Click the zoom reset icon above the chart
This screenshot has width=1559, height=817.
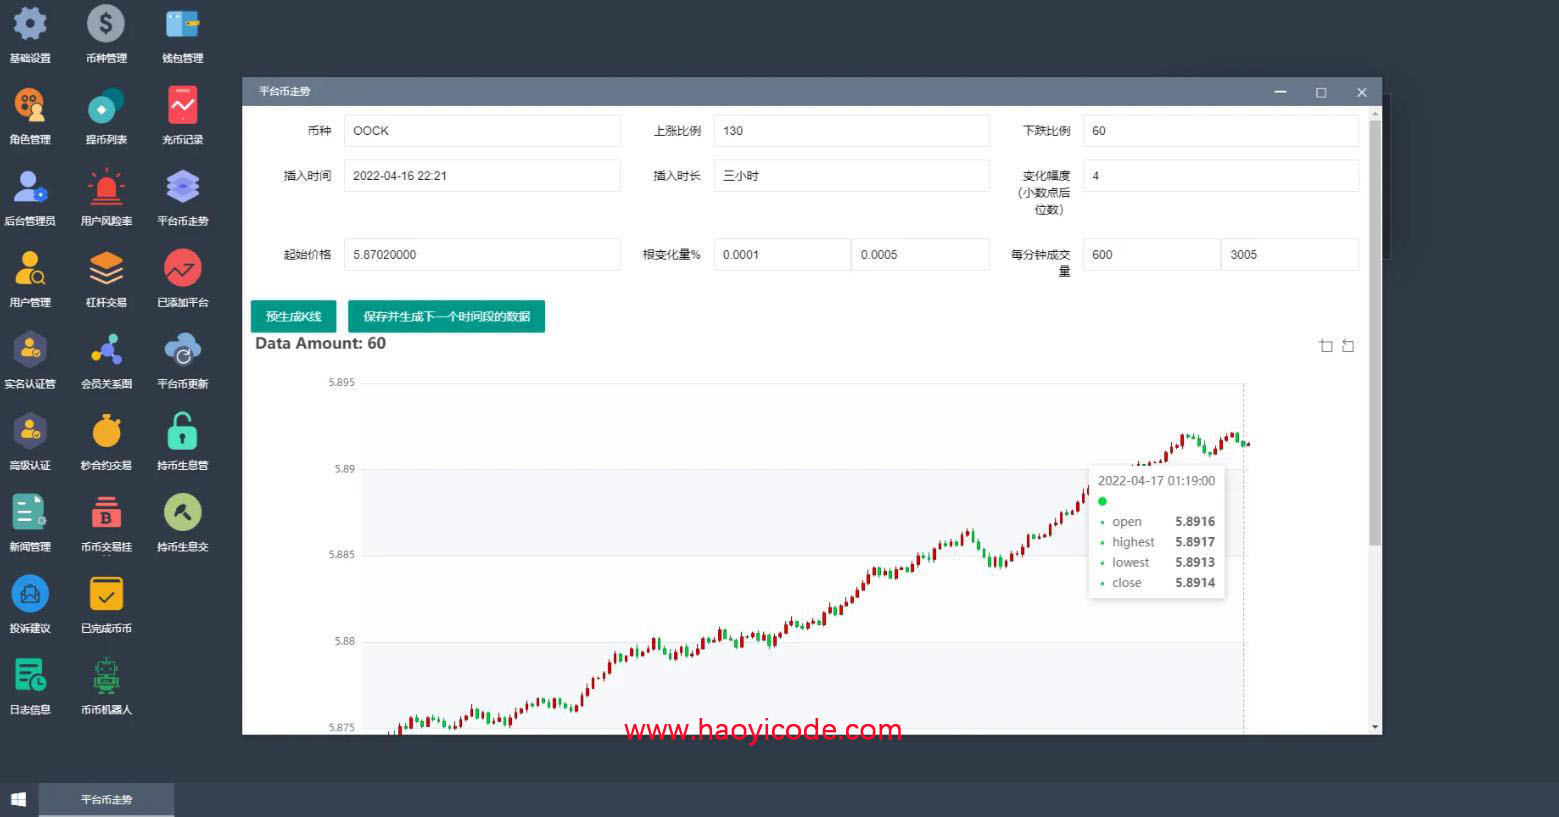point(1348,345)
